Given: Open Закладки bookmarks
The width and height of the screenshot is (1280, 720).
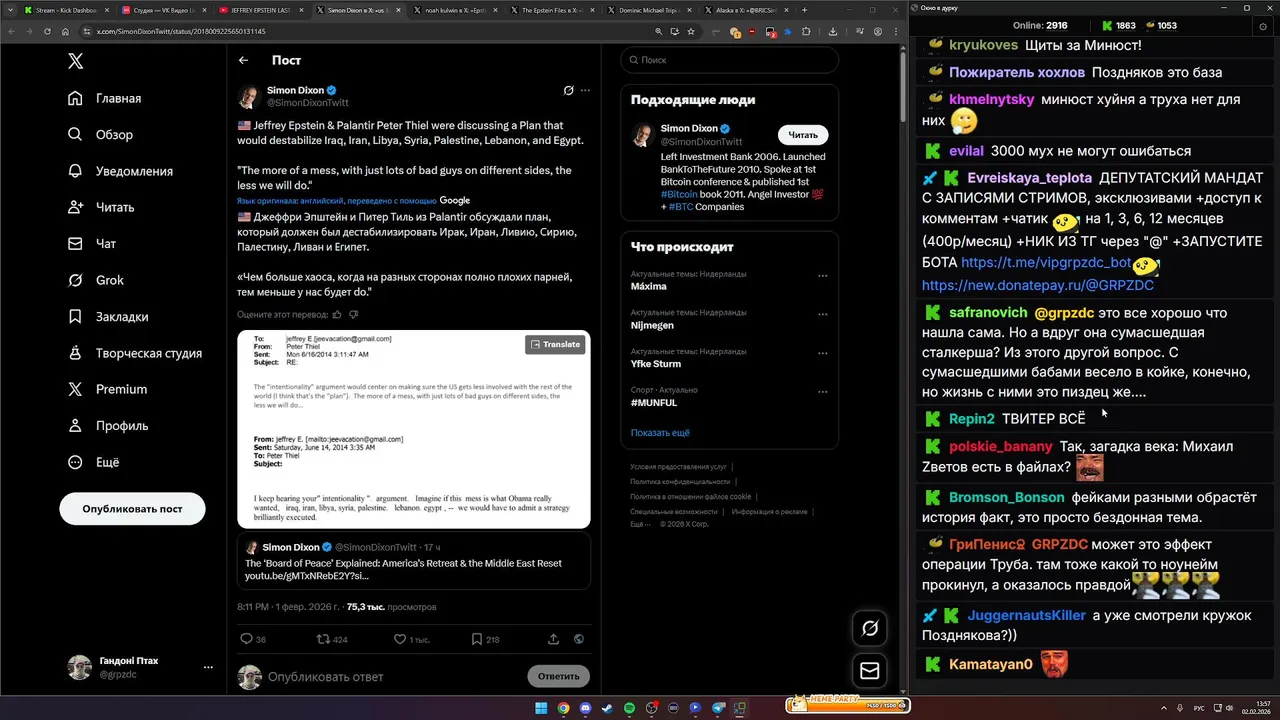Looking at the screenshot, I should 108,316.
